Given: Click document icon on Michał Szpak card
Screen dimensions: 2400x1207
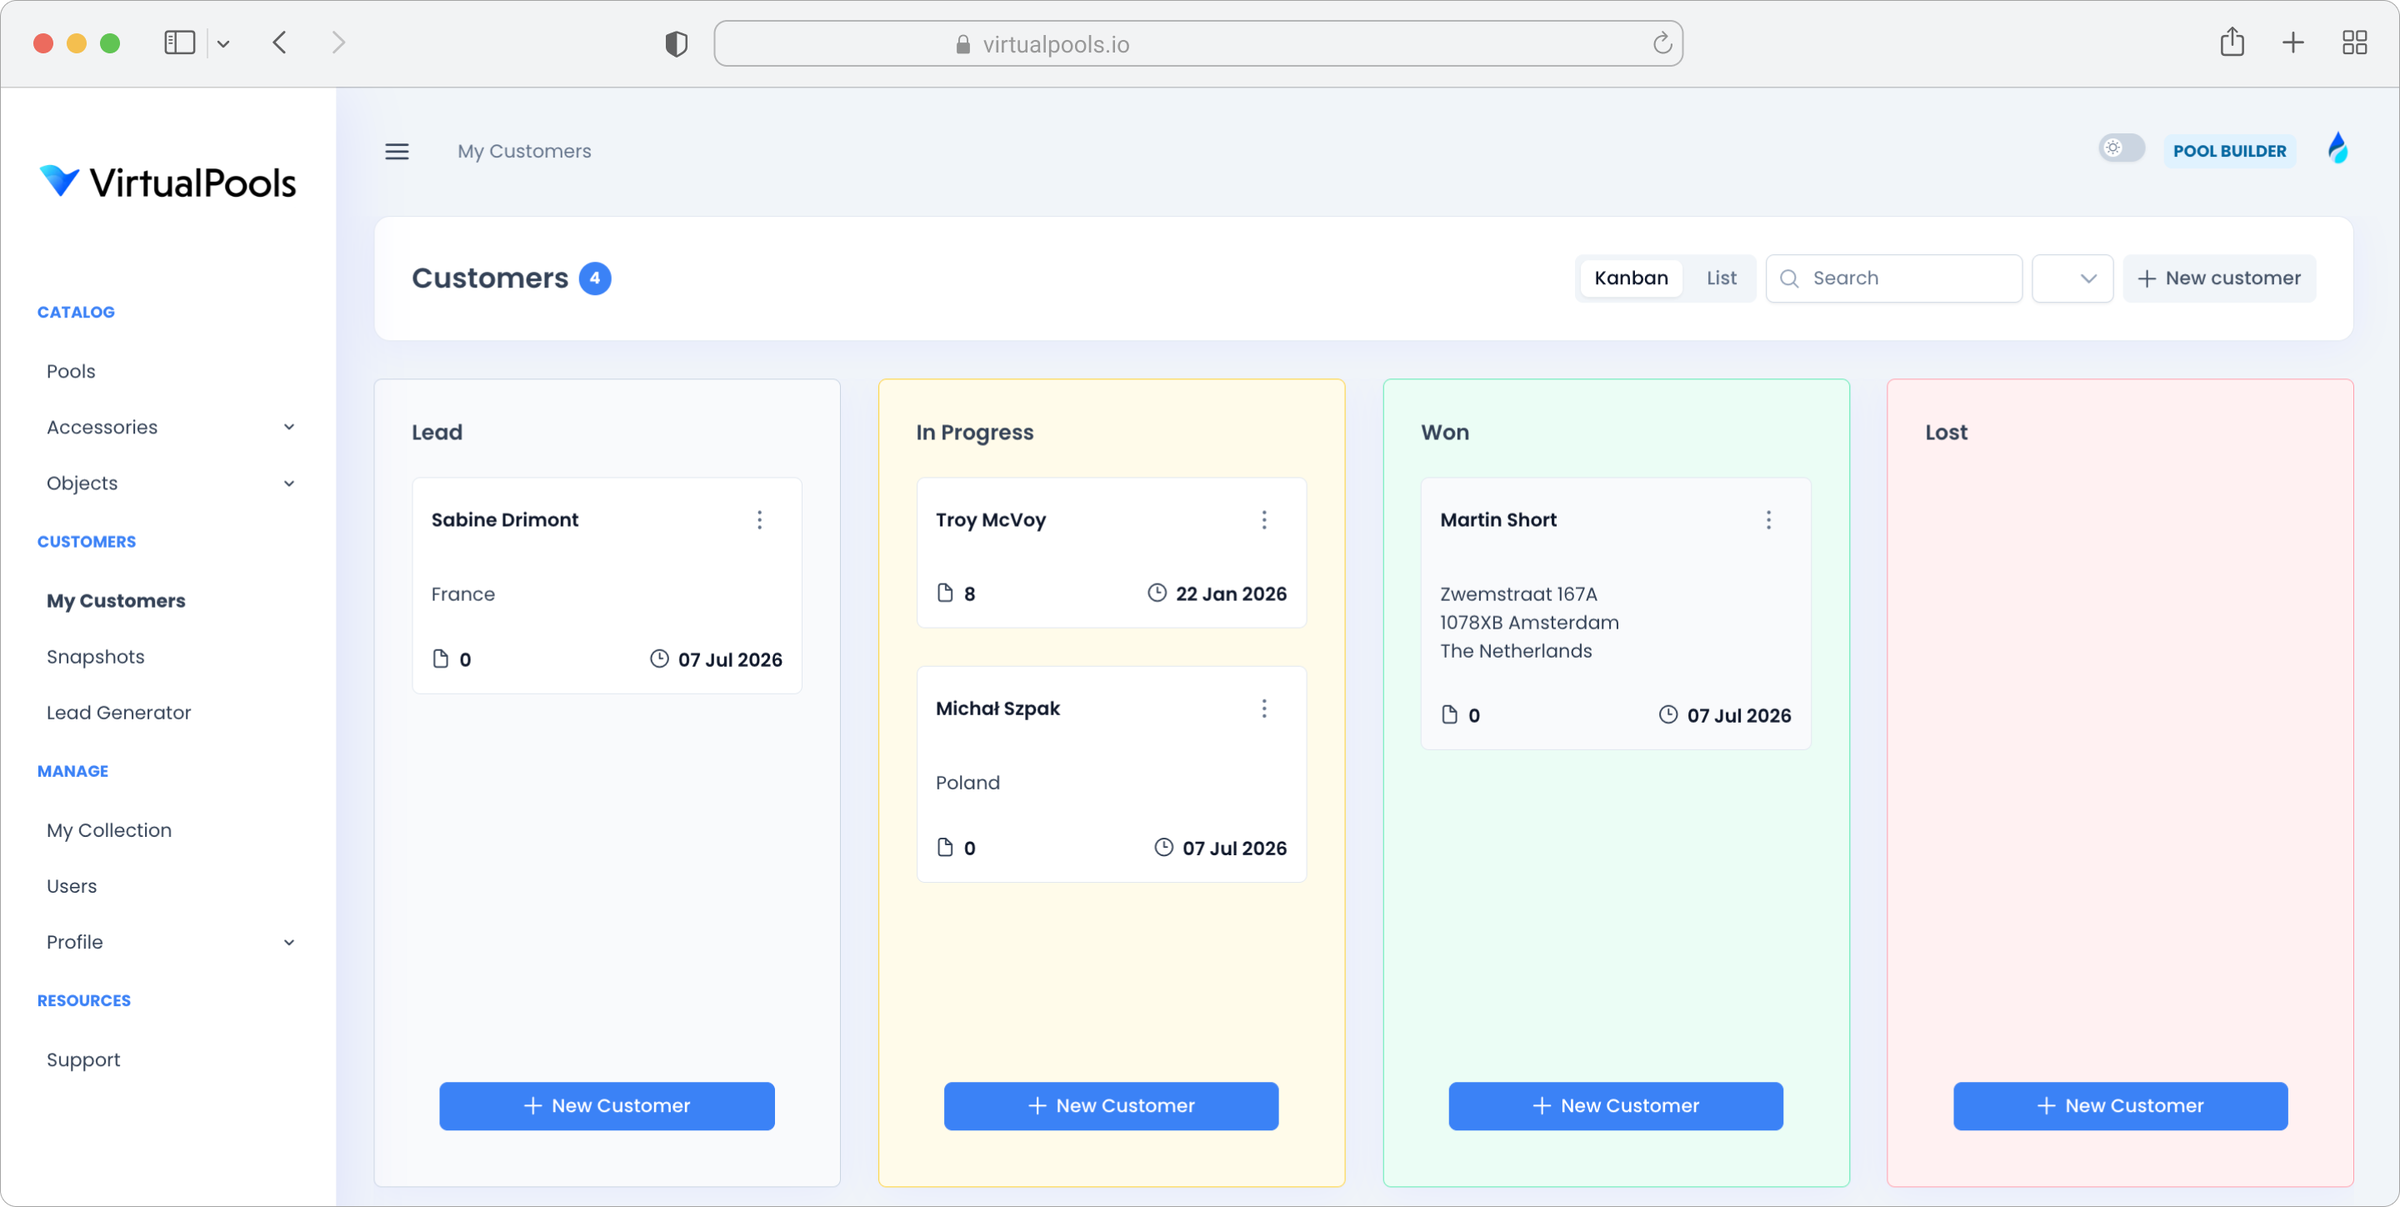Looking at the screenshot, I should tap(945, 847).
